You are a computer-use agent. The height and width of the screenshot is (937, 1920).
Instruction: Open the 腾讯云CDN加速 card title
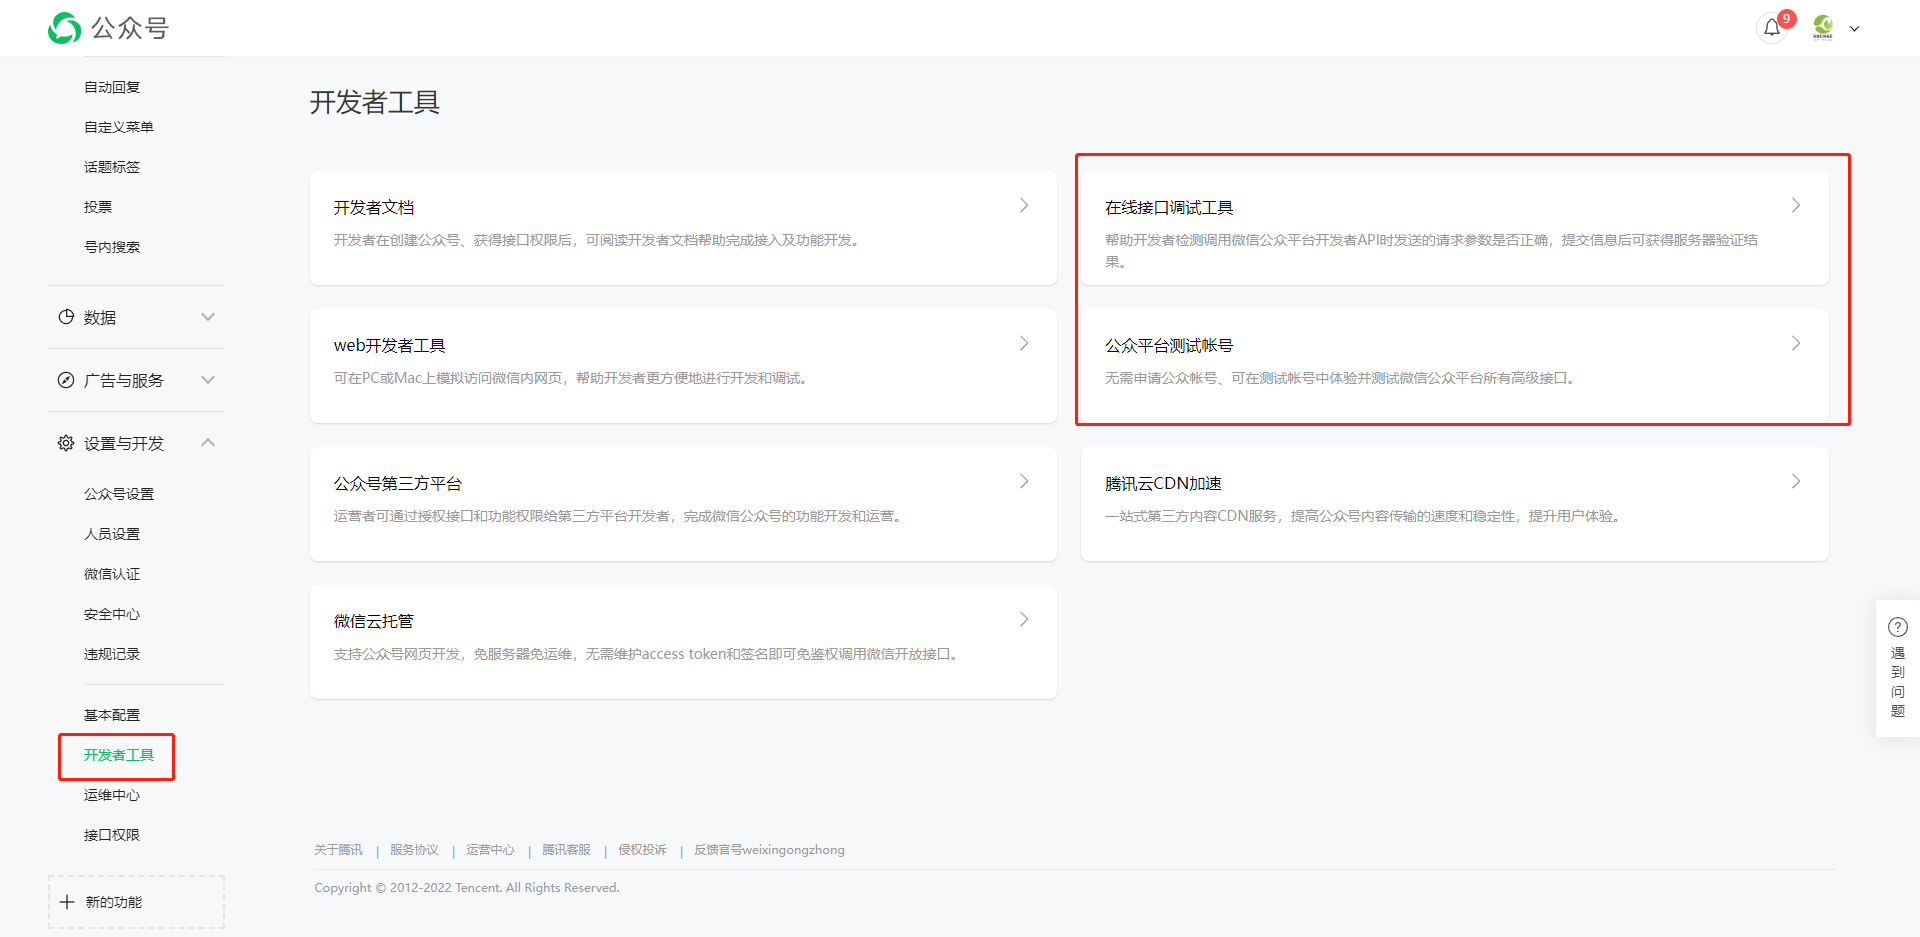click(1163, 483)
